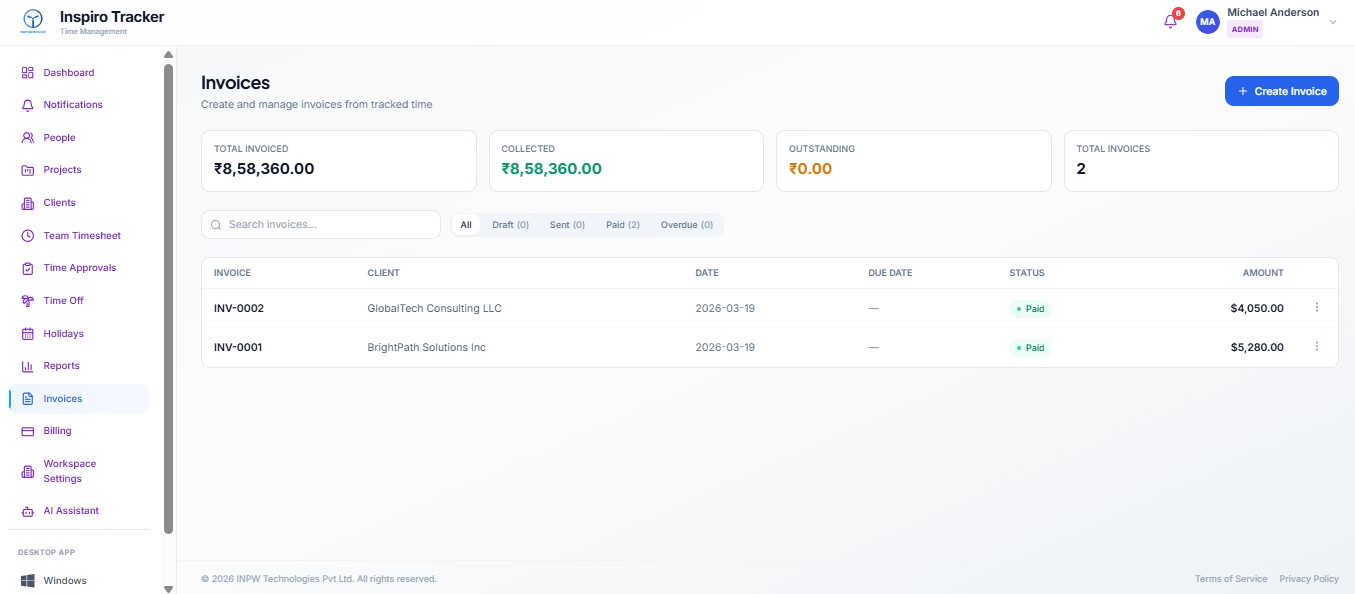Click the notification bell with red badge
The width and height of the screenshot is (1355, 594).
tap(1169, 20)
